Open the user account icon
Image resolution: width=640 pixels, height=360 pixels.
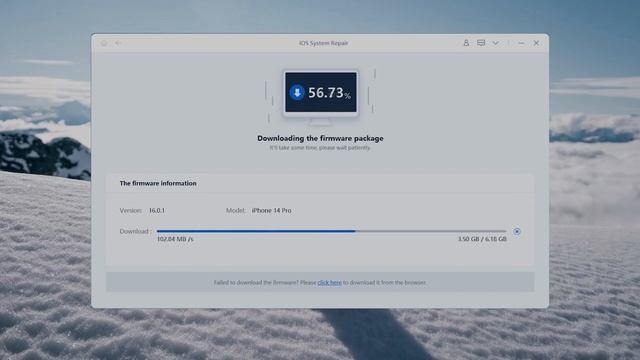pyautogui.click(x=466, y=43)
